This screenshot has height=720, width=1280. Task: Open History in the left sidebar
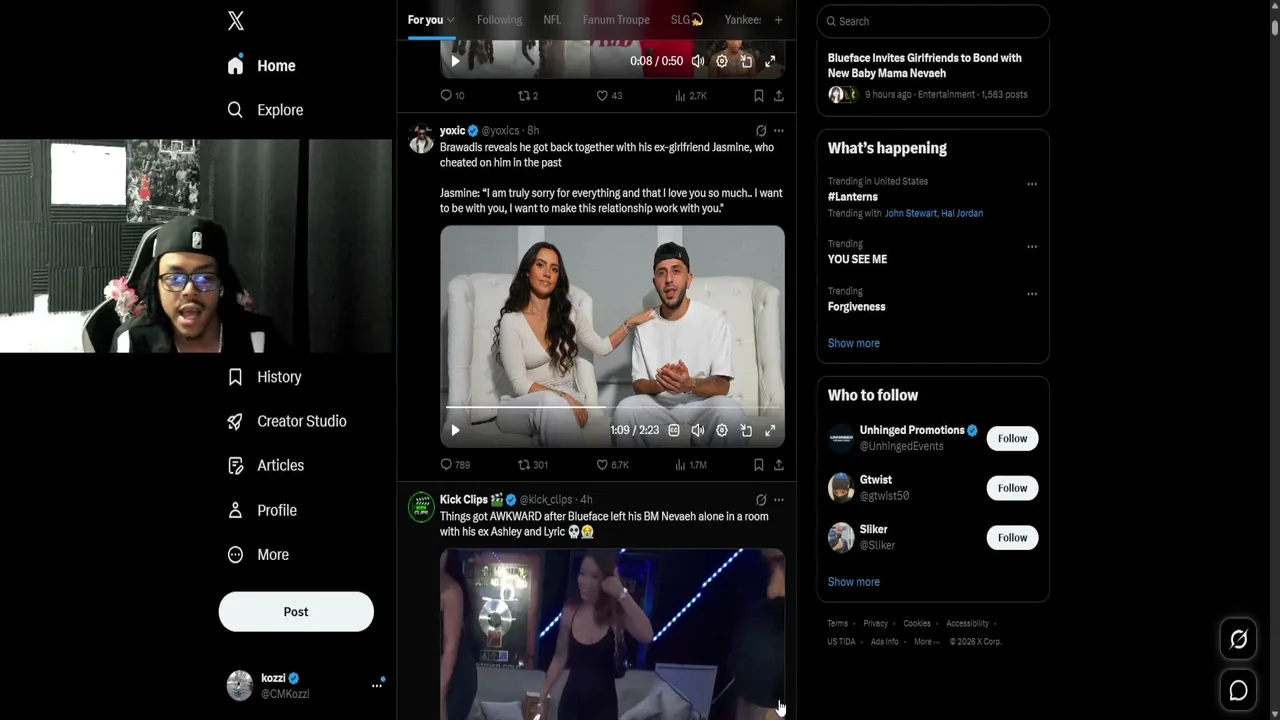tap(264, 377)
